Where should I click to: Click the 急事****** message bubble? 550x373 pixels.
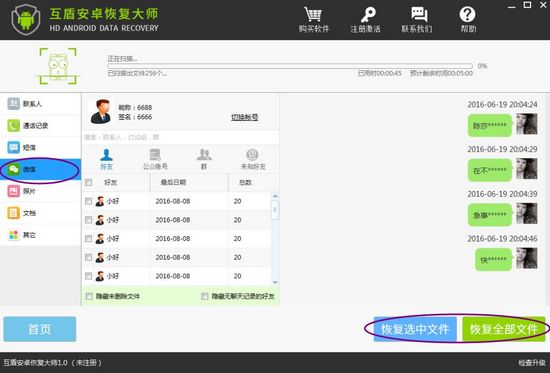pos(490,215)
